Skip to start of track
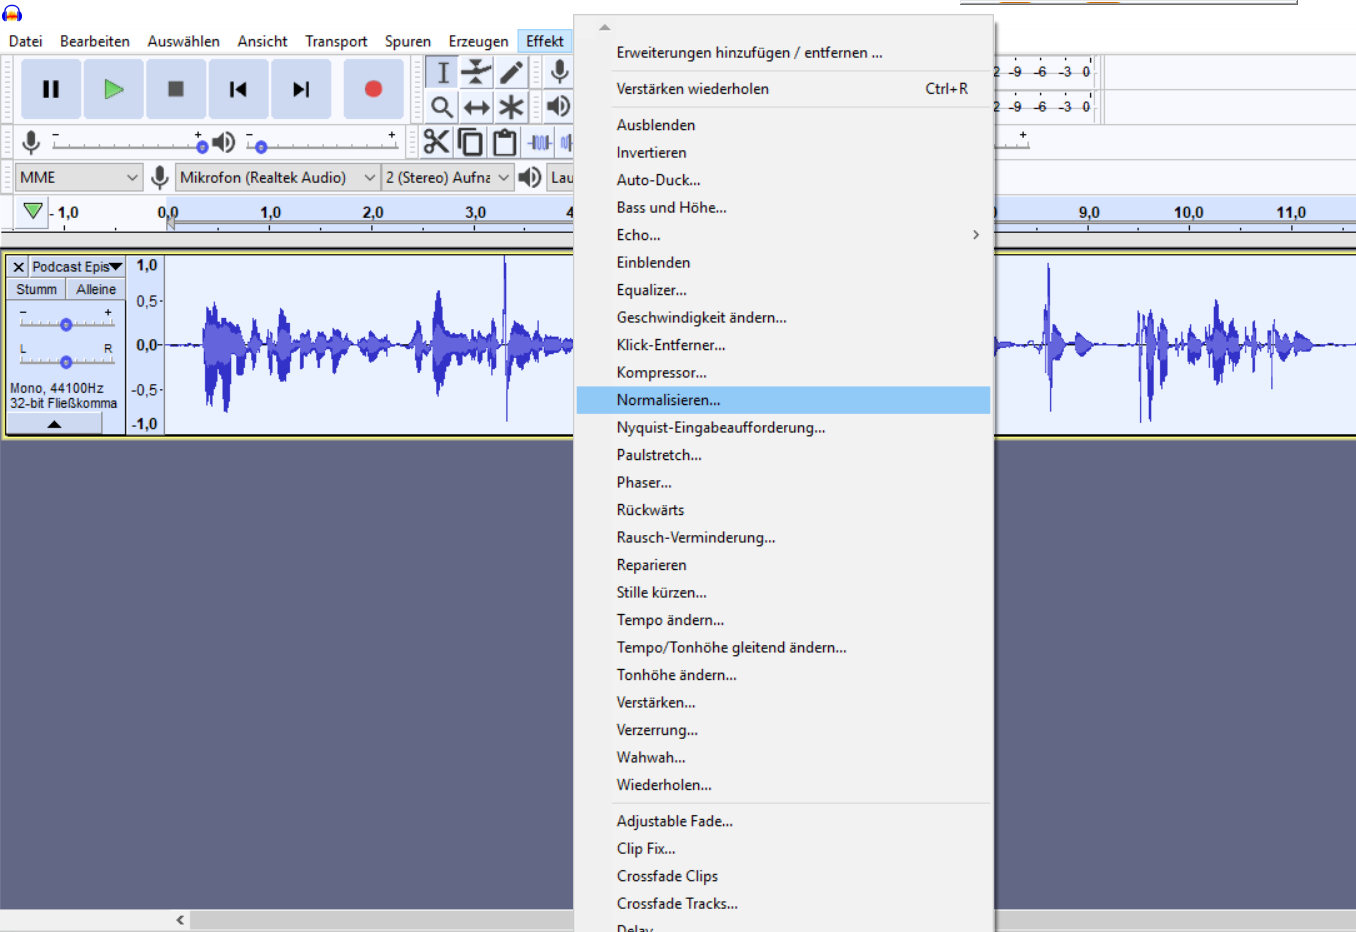 (238, 89)
